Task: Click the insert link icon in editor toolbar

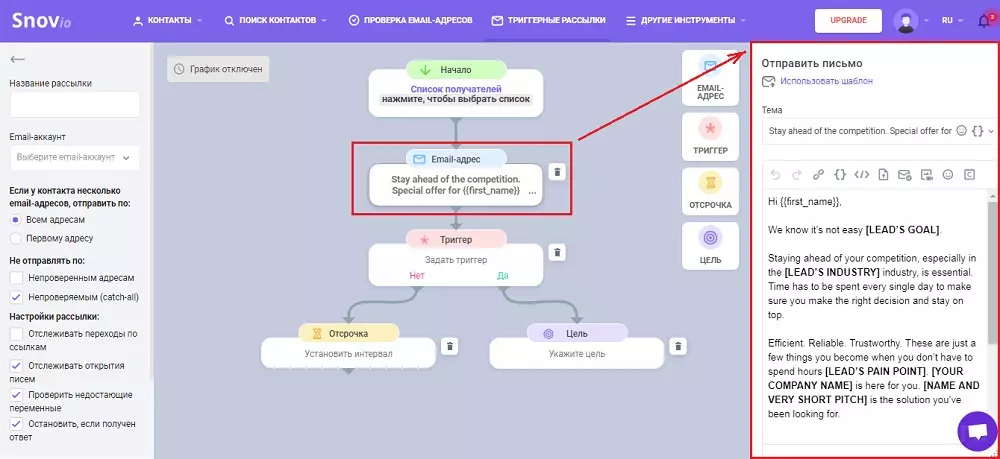Action: pos(818,175)
